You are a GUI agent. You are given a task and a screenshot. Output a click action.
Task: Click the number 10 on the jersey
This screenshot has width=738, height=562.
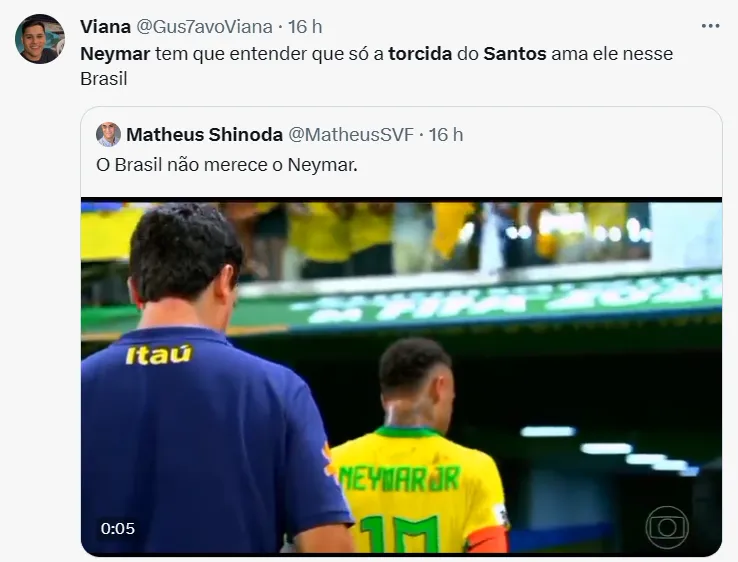[400, 535]
